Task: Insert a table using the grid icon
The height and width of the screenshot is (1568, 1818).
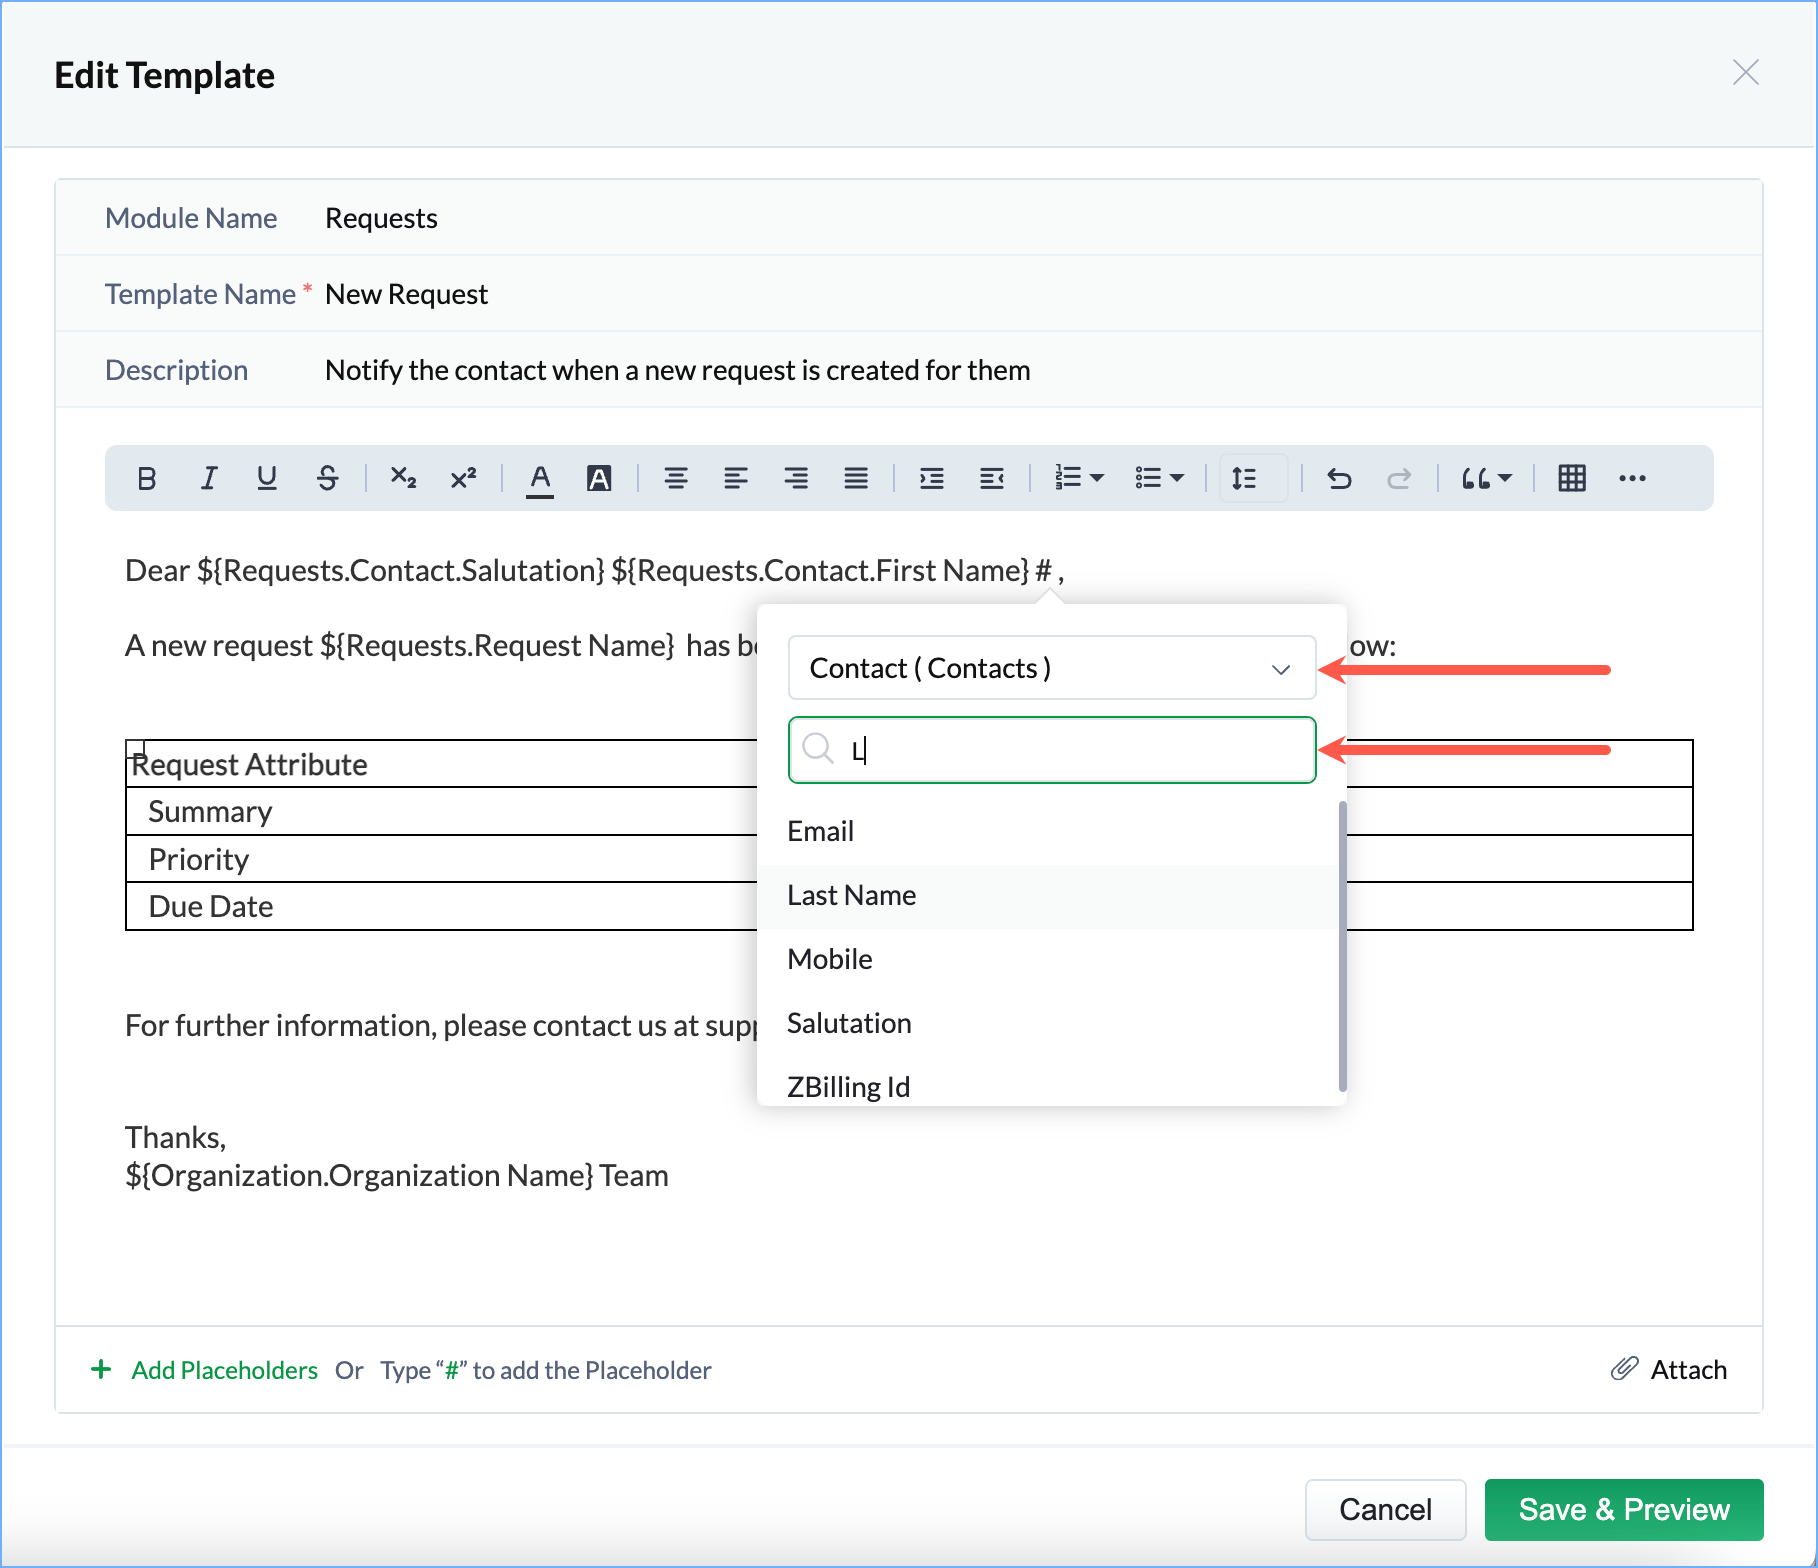Action: [x=1571, y=479]
